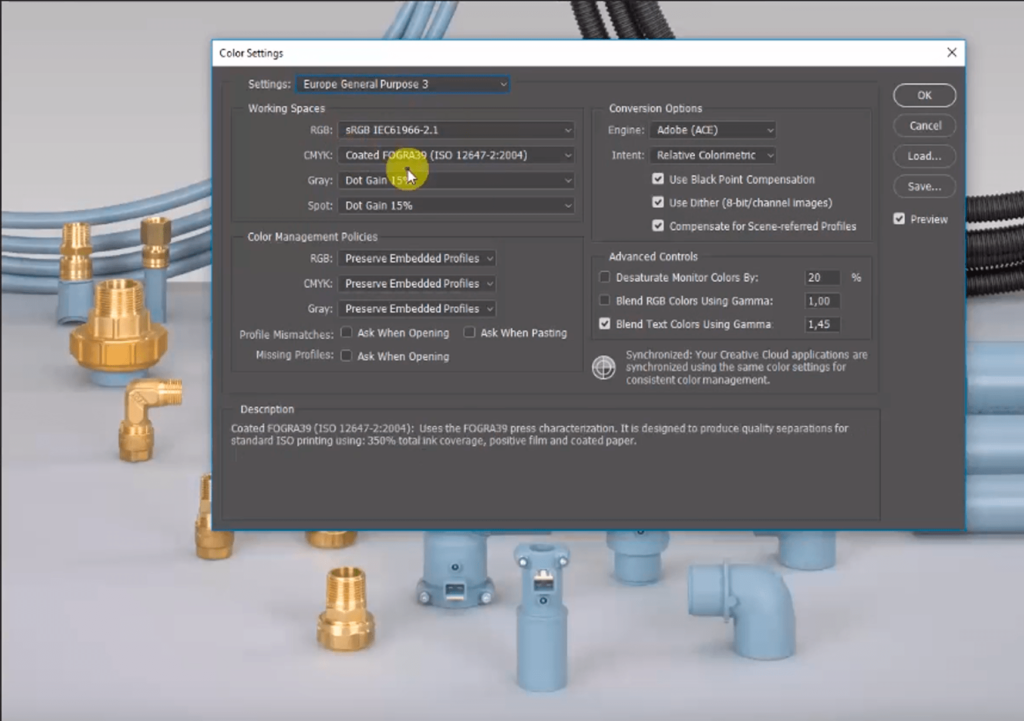Open the RGB working space dropdown

pyautogui.click(x=456, y=130)
